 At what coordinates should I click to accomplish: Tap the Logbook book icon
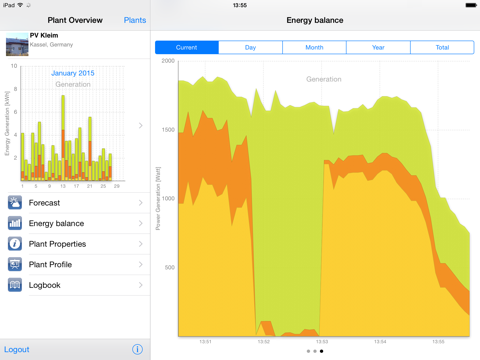click(15, 285)
